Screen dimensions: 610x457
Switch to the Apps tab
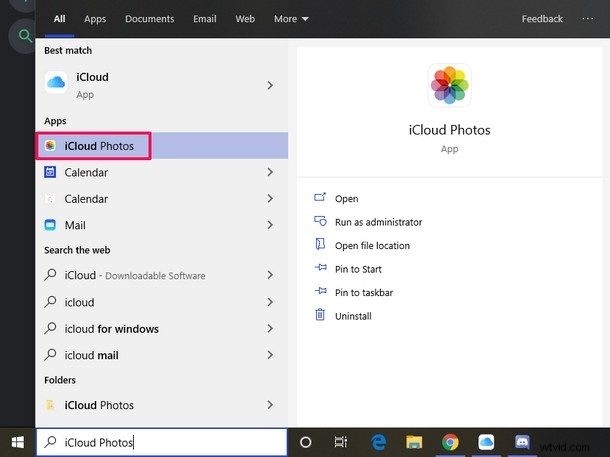[x=95, y=19]
